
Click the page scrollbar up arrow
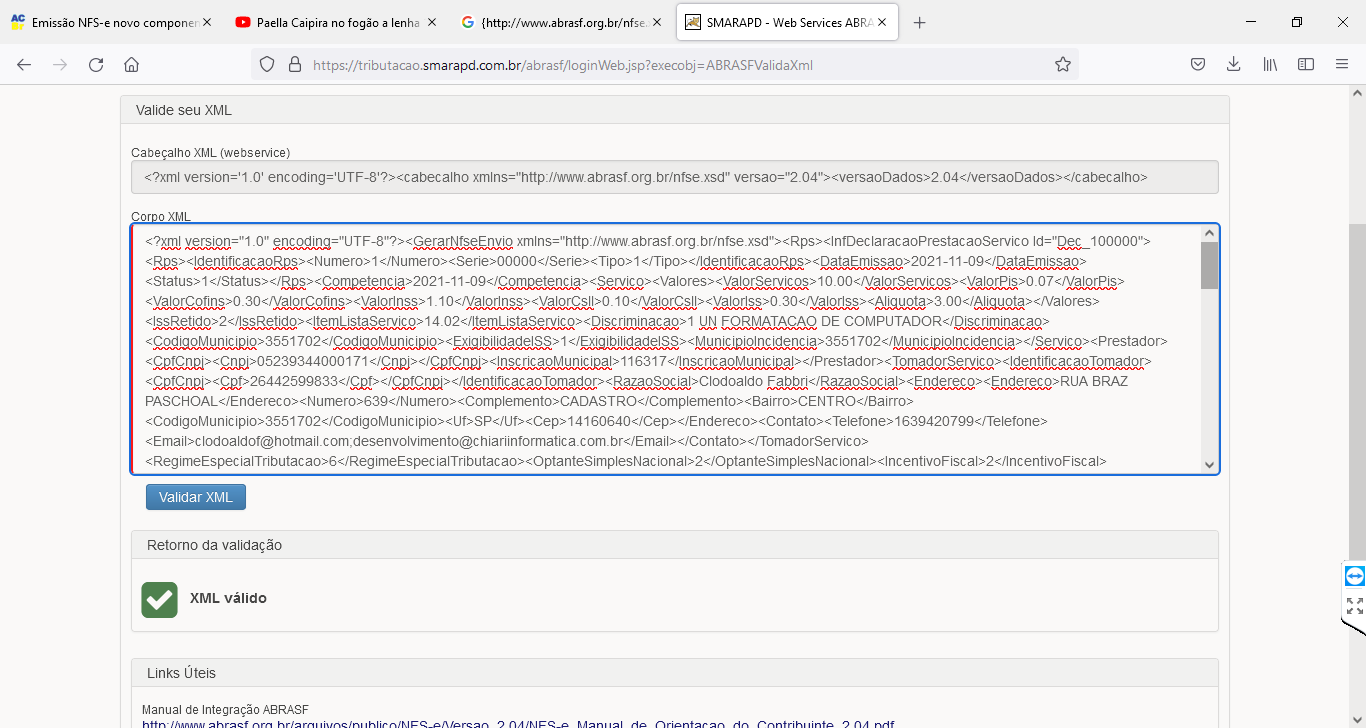coord(1357,93)
